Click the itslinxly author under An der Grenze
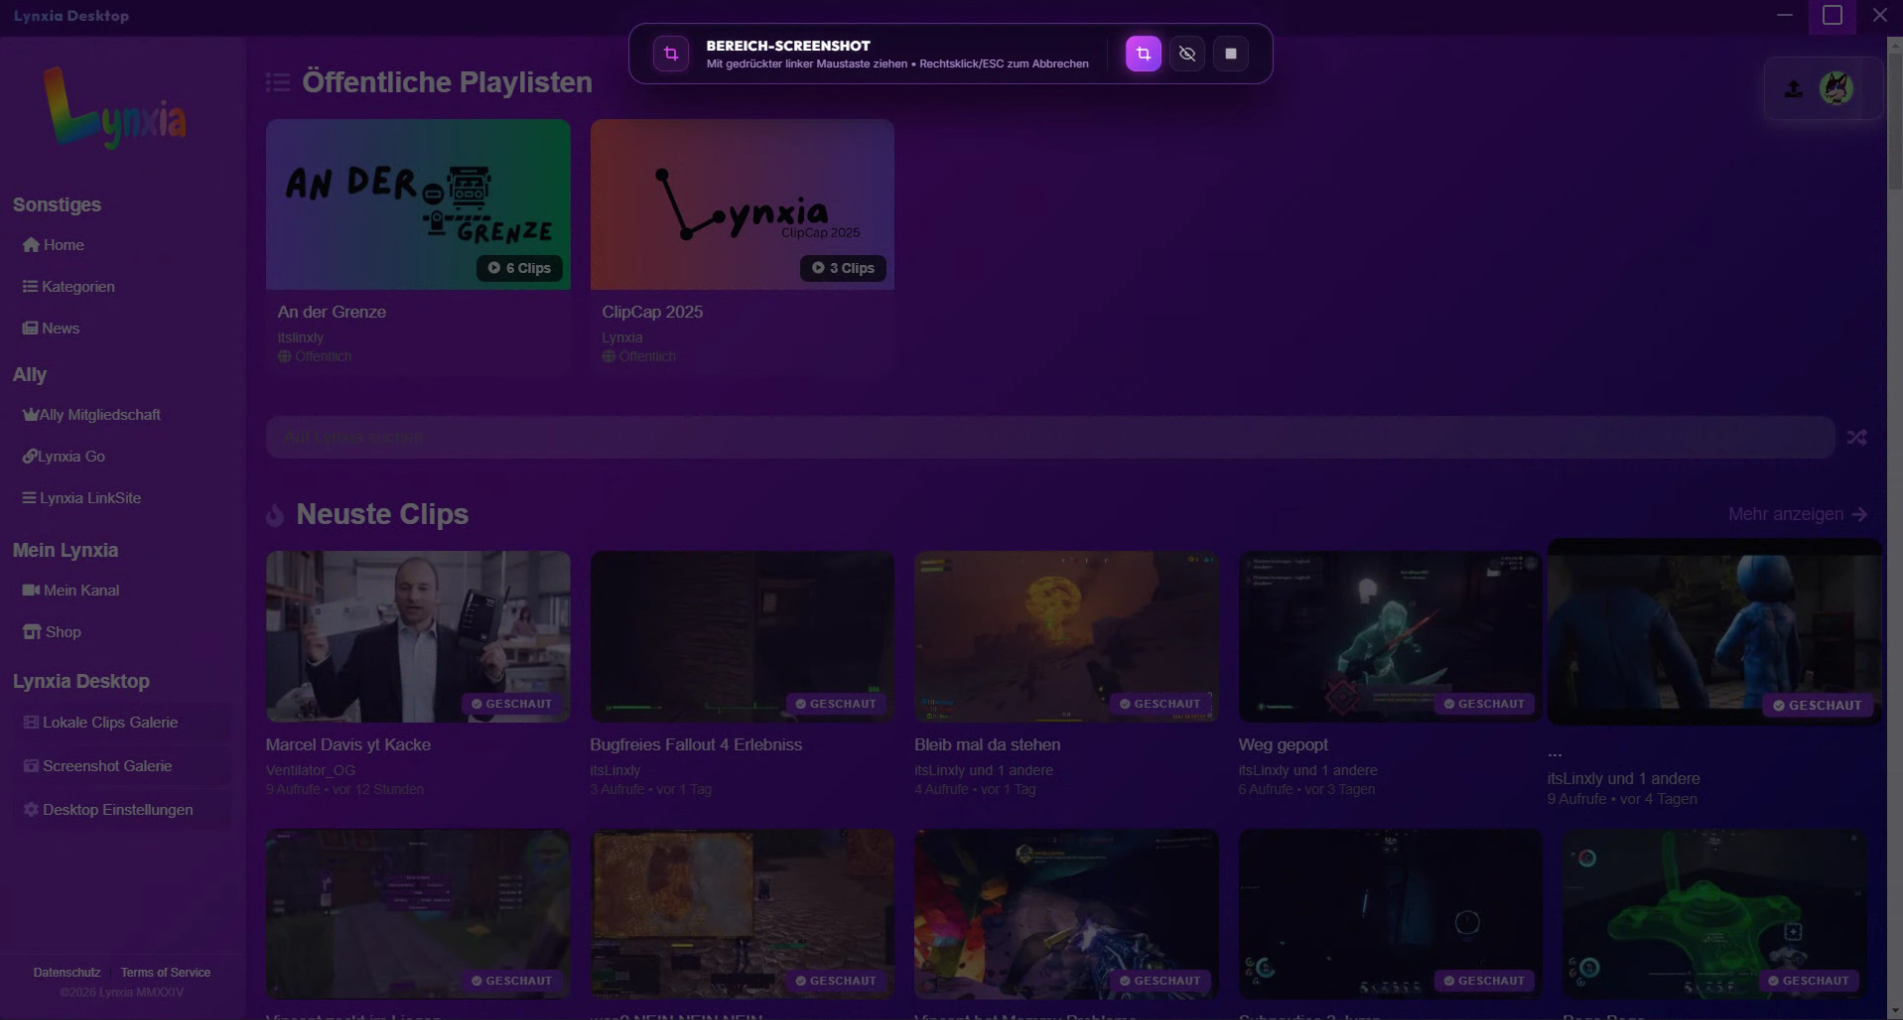Image resolution: width=1903 pixels, height=1020 pixels. [x=300, y=338]
